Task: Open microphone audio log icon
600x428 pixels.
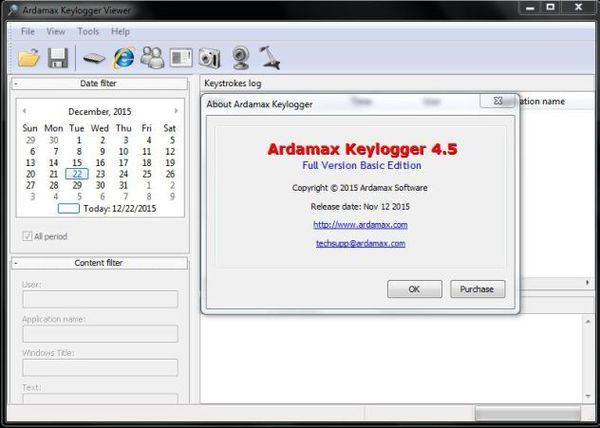Action: pos(270,58)
